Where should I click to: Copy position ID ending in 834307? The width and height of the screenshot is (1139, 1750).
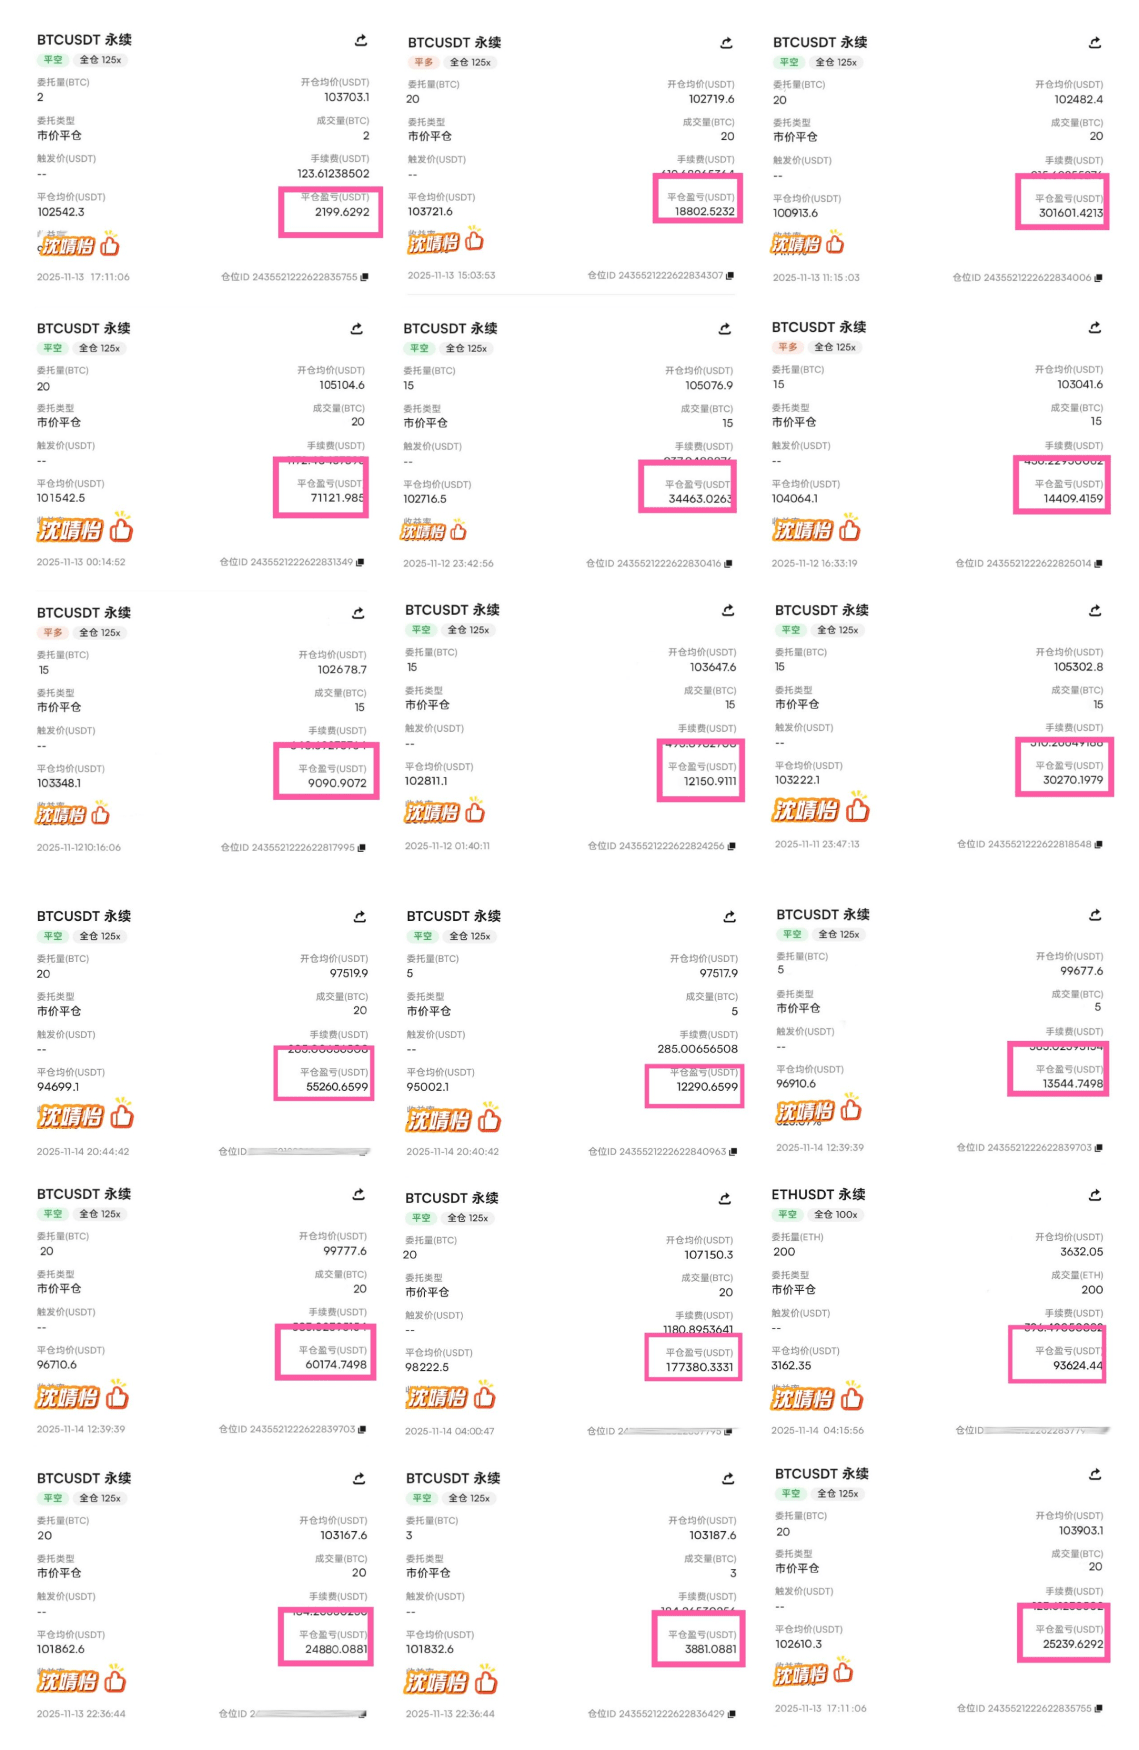tap(730, 276)
